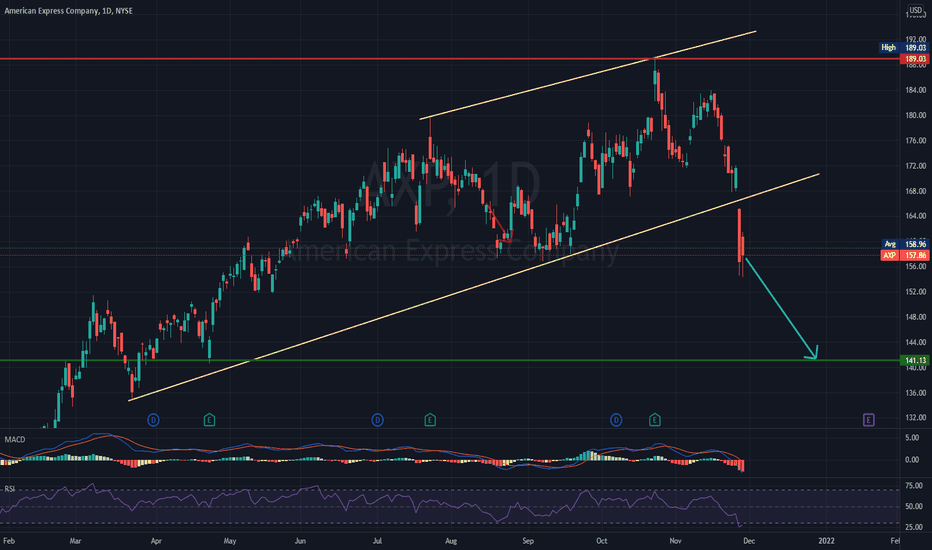This screenshot has height=550, width=932.
Task: Click the 132.00 price axis value
Action: 915,418
